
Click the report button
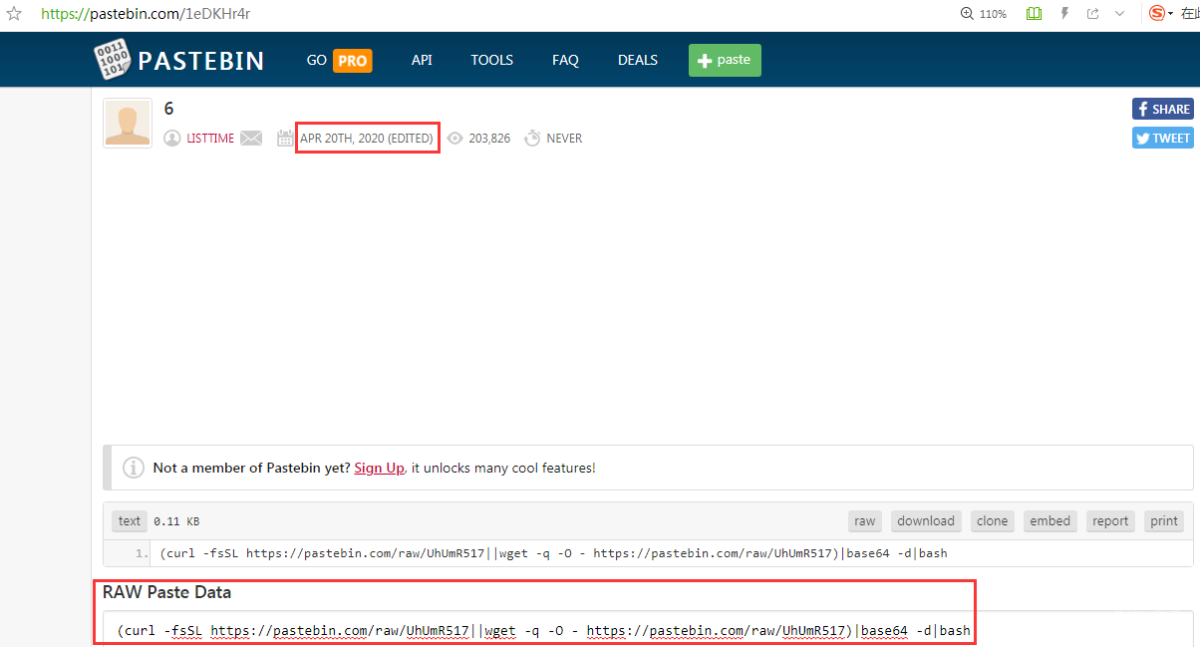1110,521
